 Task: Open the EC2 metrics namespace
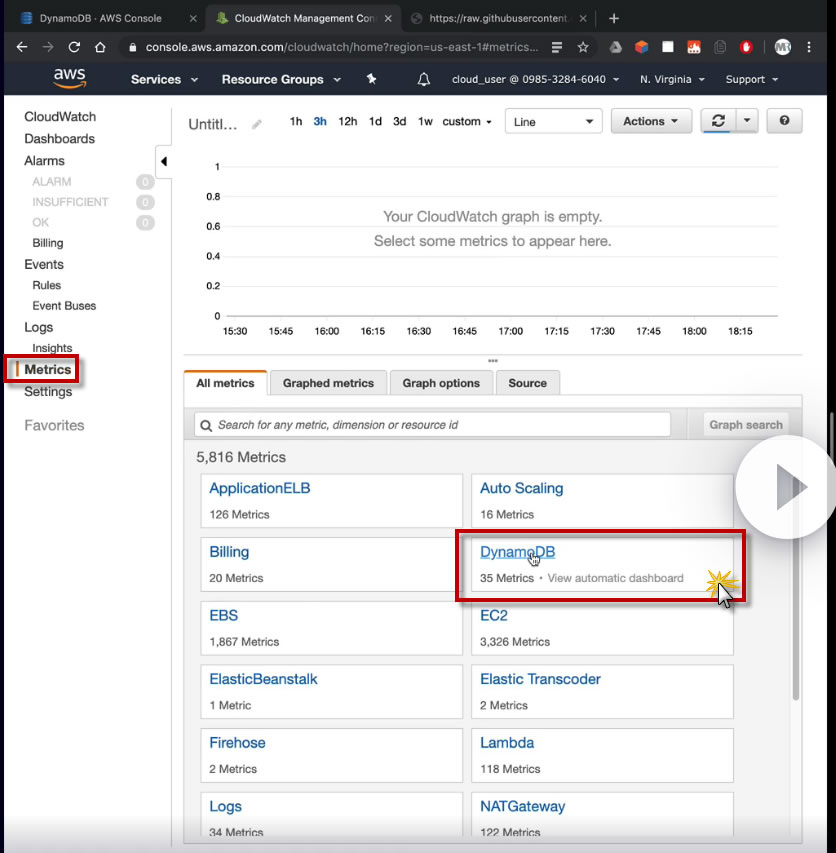click(493, 615)
